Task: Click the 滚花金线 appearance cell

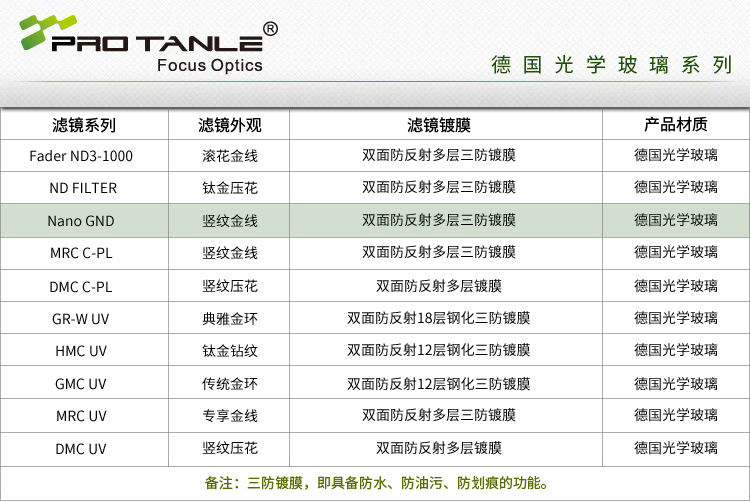Action: pos(230,156)
